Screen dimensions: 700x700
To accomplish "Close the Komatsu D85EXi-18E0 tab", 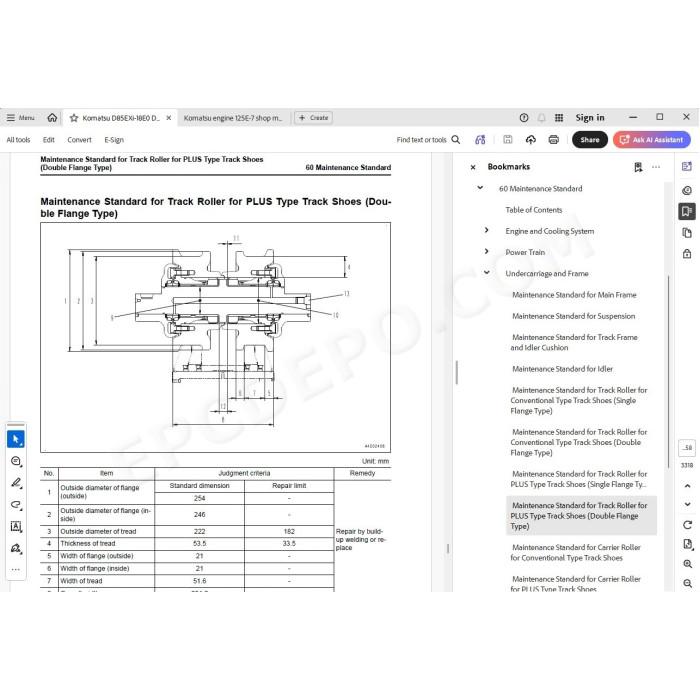I will (169, 118).
